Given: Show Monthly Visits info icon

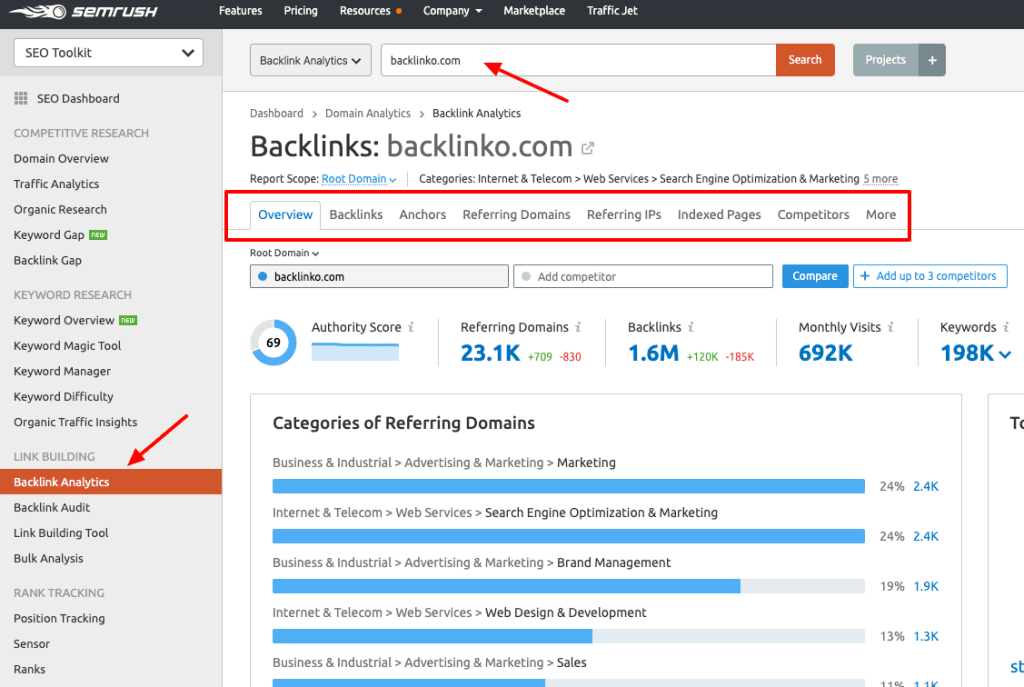Looking at the screenshot, I should pyautogui.click(x=890, y=327).
